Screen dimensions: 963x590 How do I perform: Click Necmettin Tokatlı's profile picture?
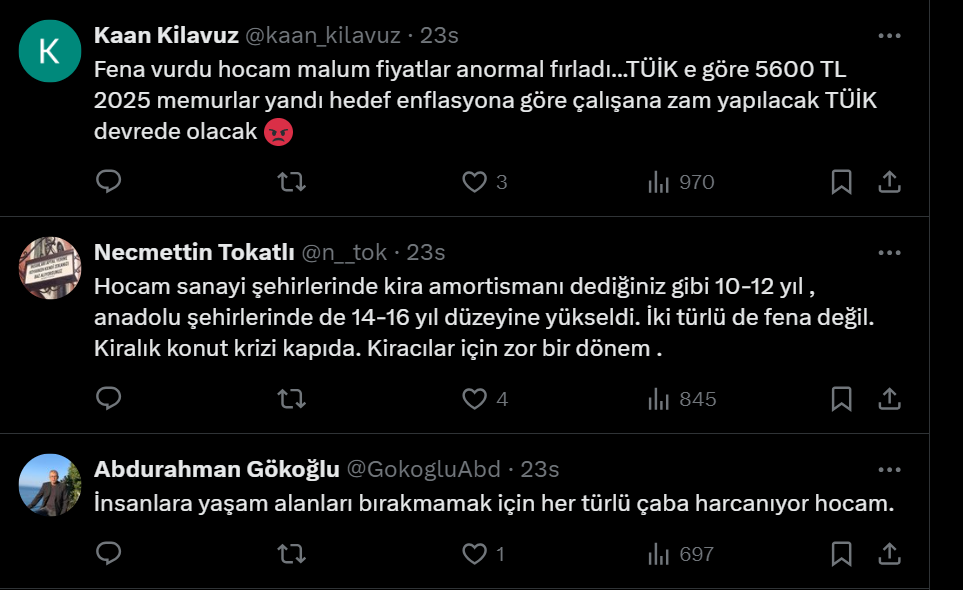click(x=50, y=268)
